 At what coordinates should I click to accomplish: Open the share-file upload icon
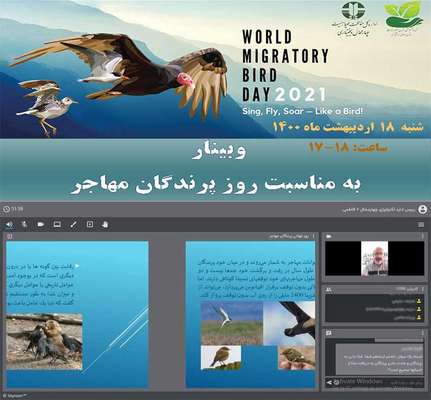tap(90, 224)
